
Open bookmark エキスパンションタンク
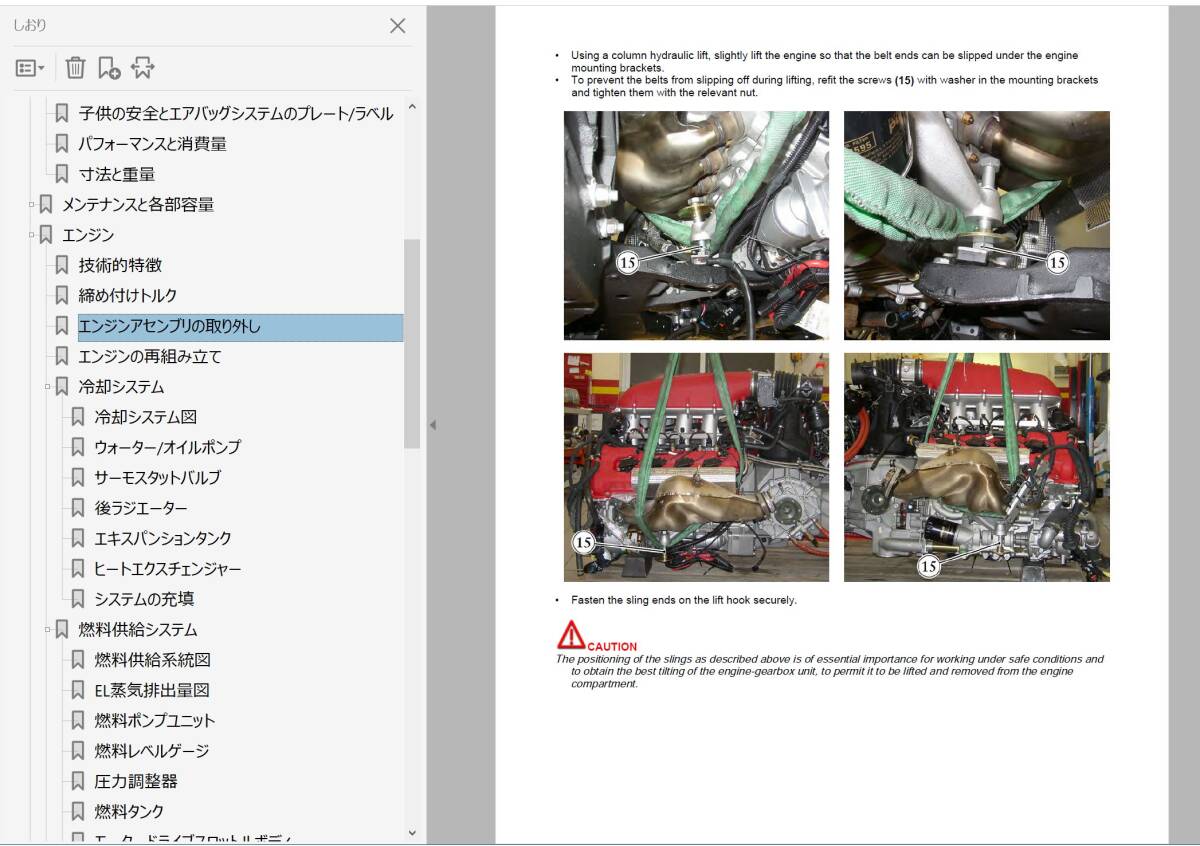pyautogui.click(x=163, y=538)
